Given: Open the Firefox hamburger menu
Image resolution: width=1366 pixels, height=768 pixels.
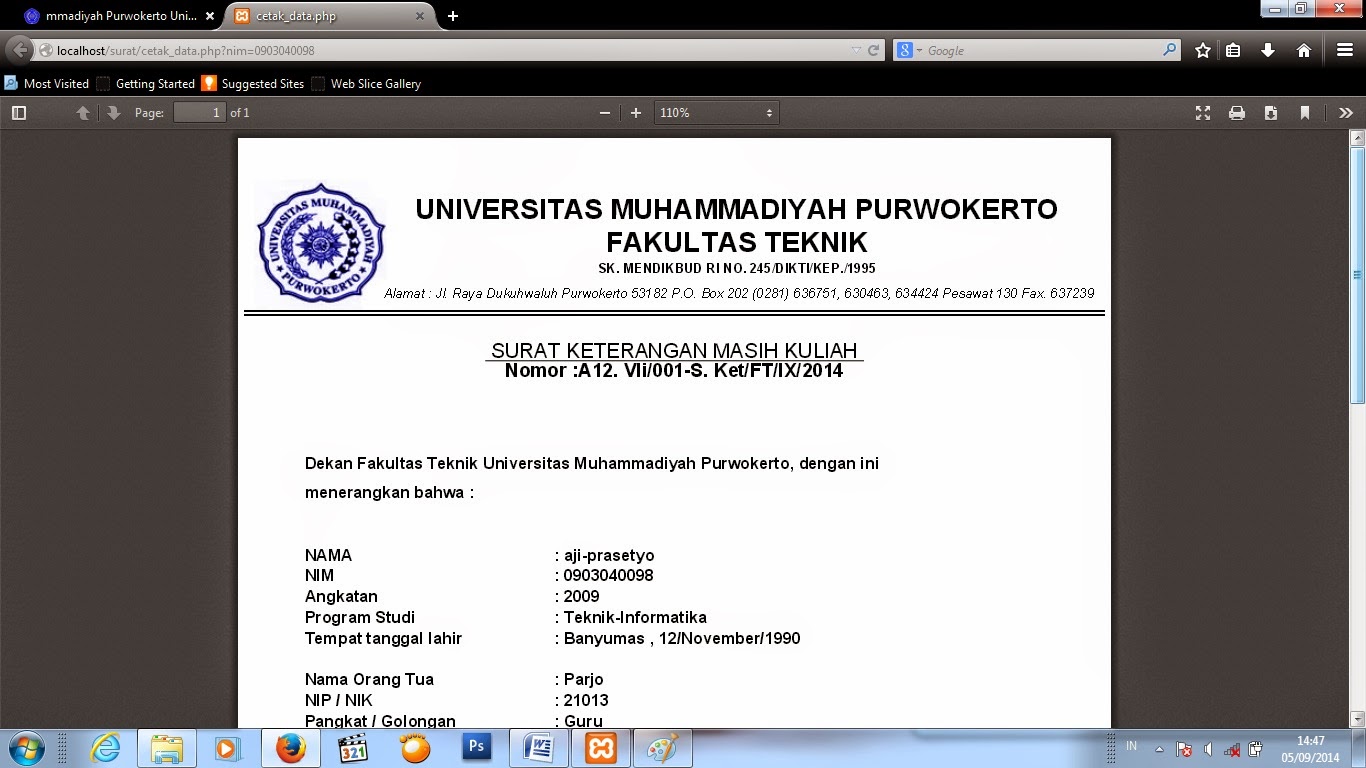Looking at the screenshot, I should coord(1345,50).
